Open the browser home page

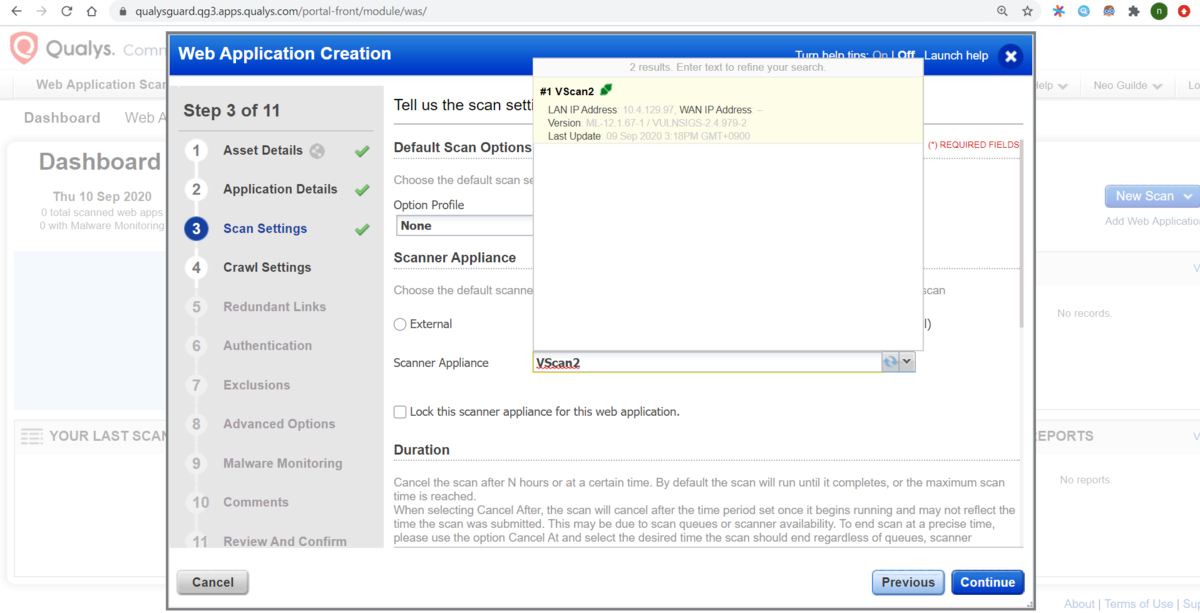click(x=91, y=12)
